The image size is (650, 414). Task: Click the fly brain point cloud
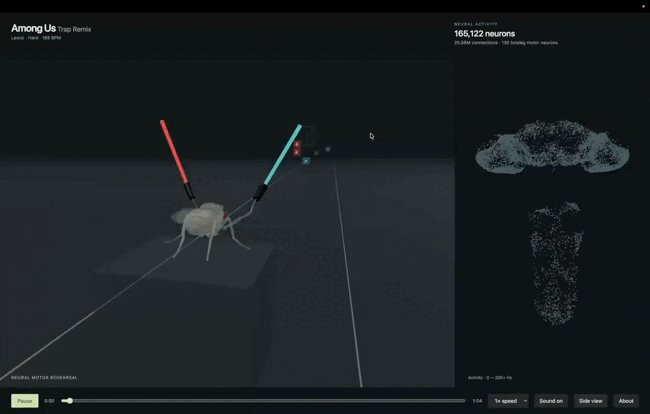552,147
